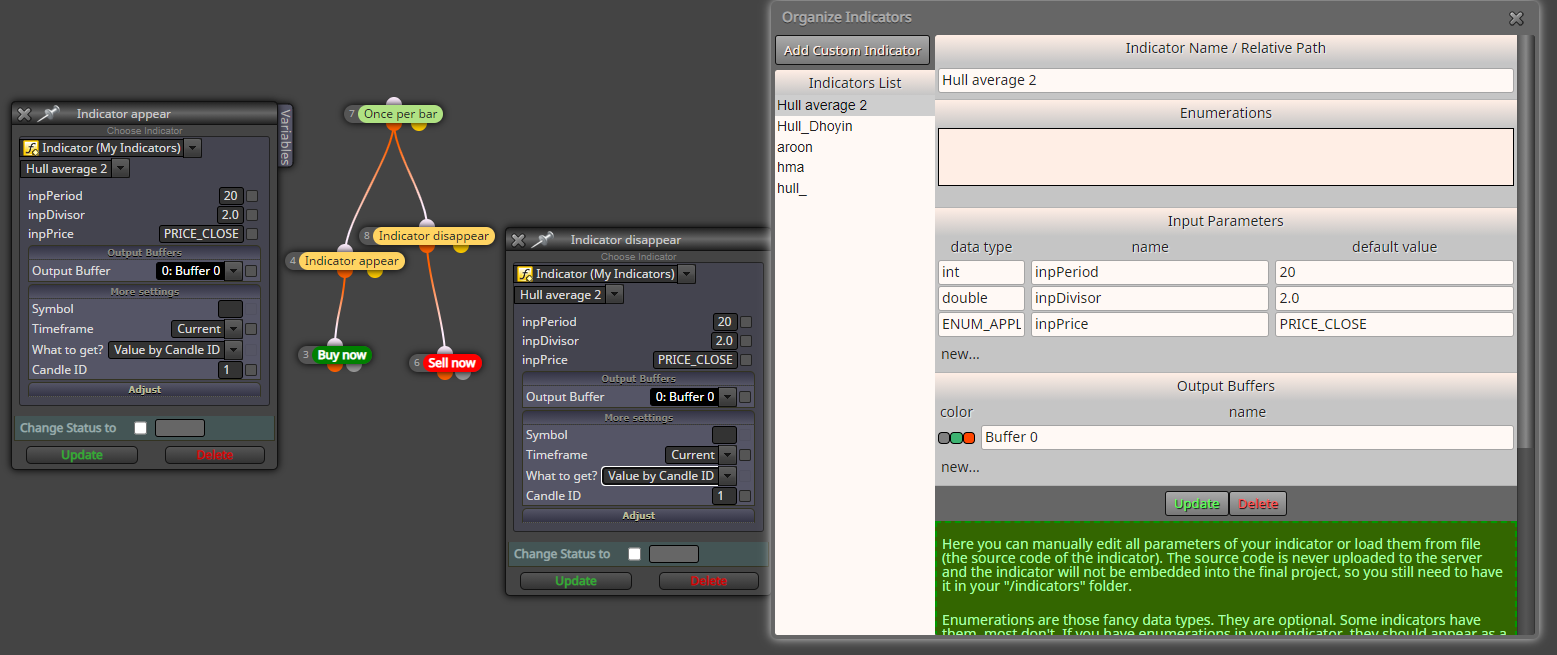1557x655 pixels.
Task: Click gray output port under Buy now node
Action: pyautogui.click(x=353, y=366)
